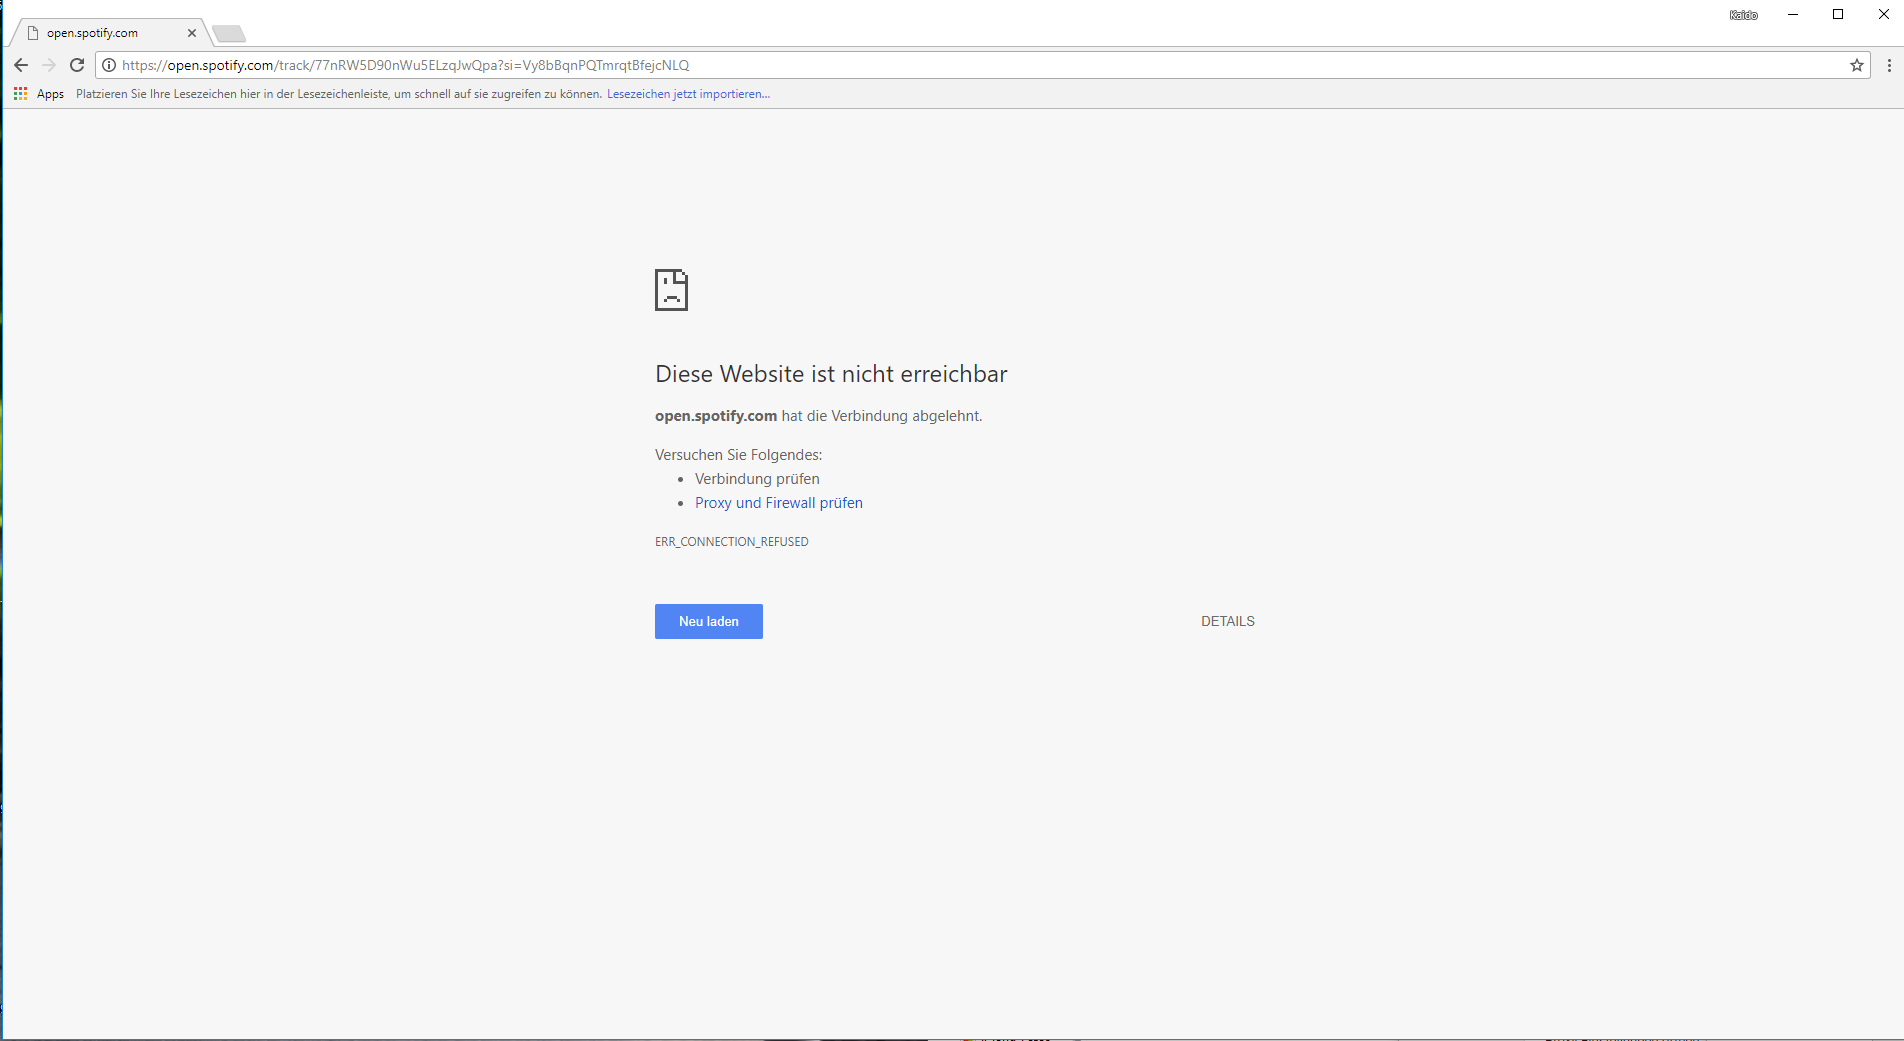This screenshot has height=1041, width=1904.
Task: Go back to the previous page
Action: [21, 65]
